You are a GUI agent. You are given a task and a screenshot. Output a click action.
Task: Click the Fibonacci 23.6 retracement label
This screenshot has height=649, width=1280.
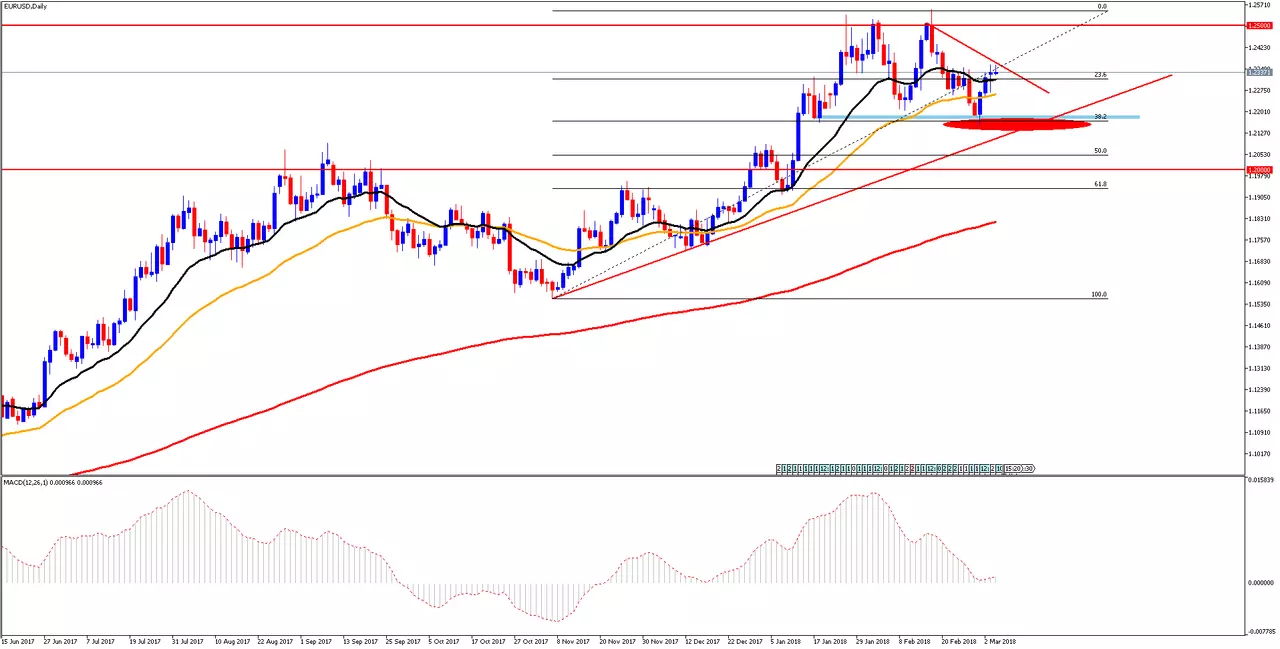point(1100,74)
